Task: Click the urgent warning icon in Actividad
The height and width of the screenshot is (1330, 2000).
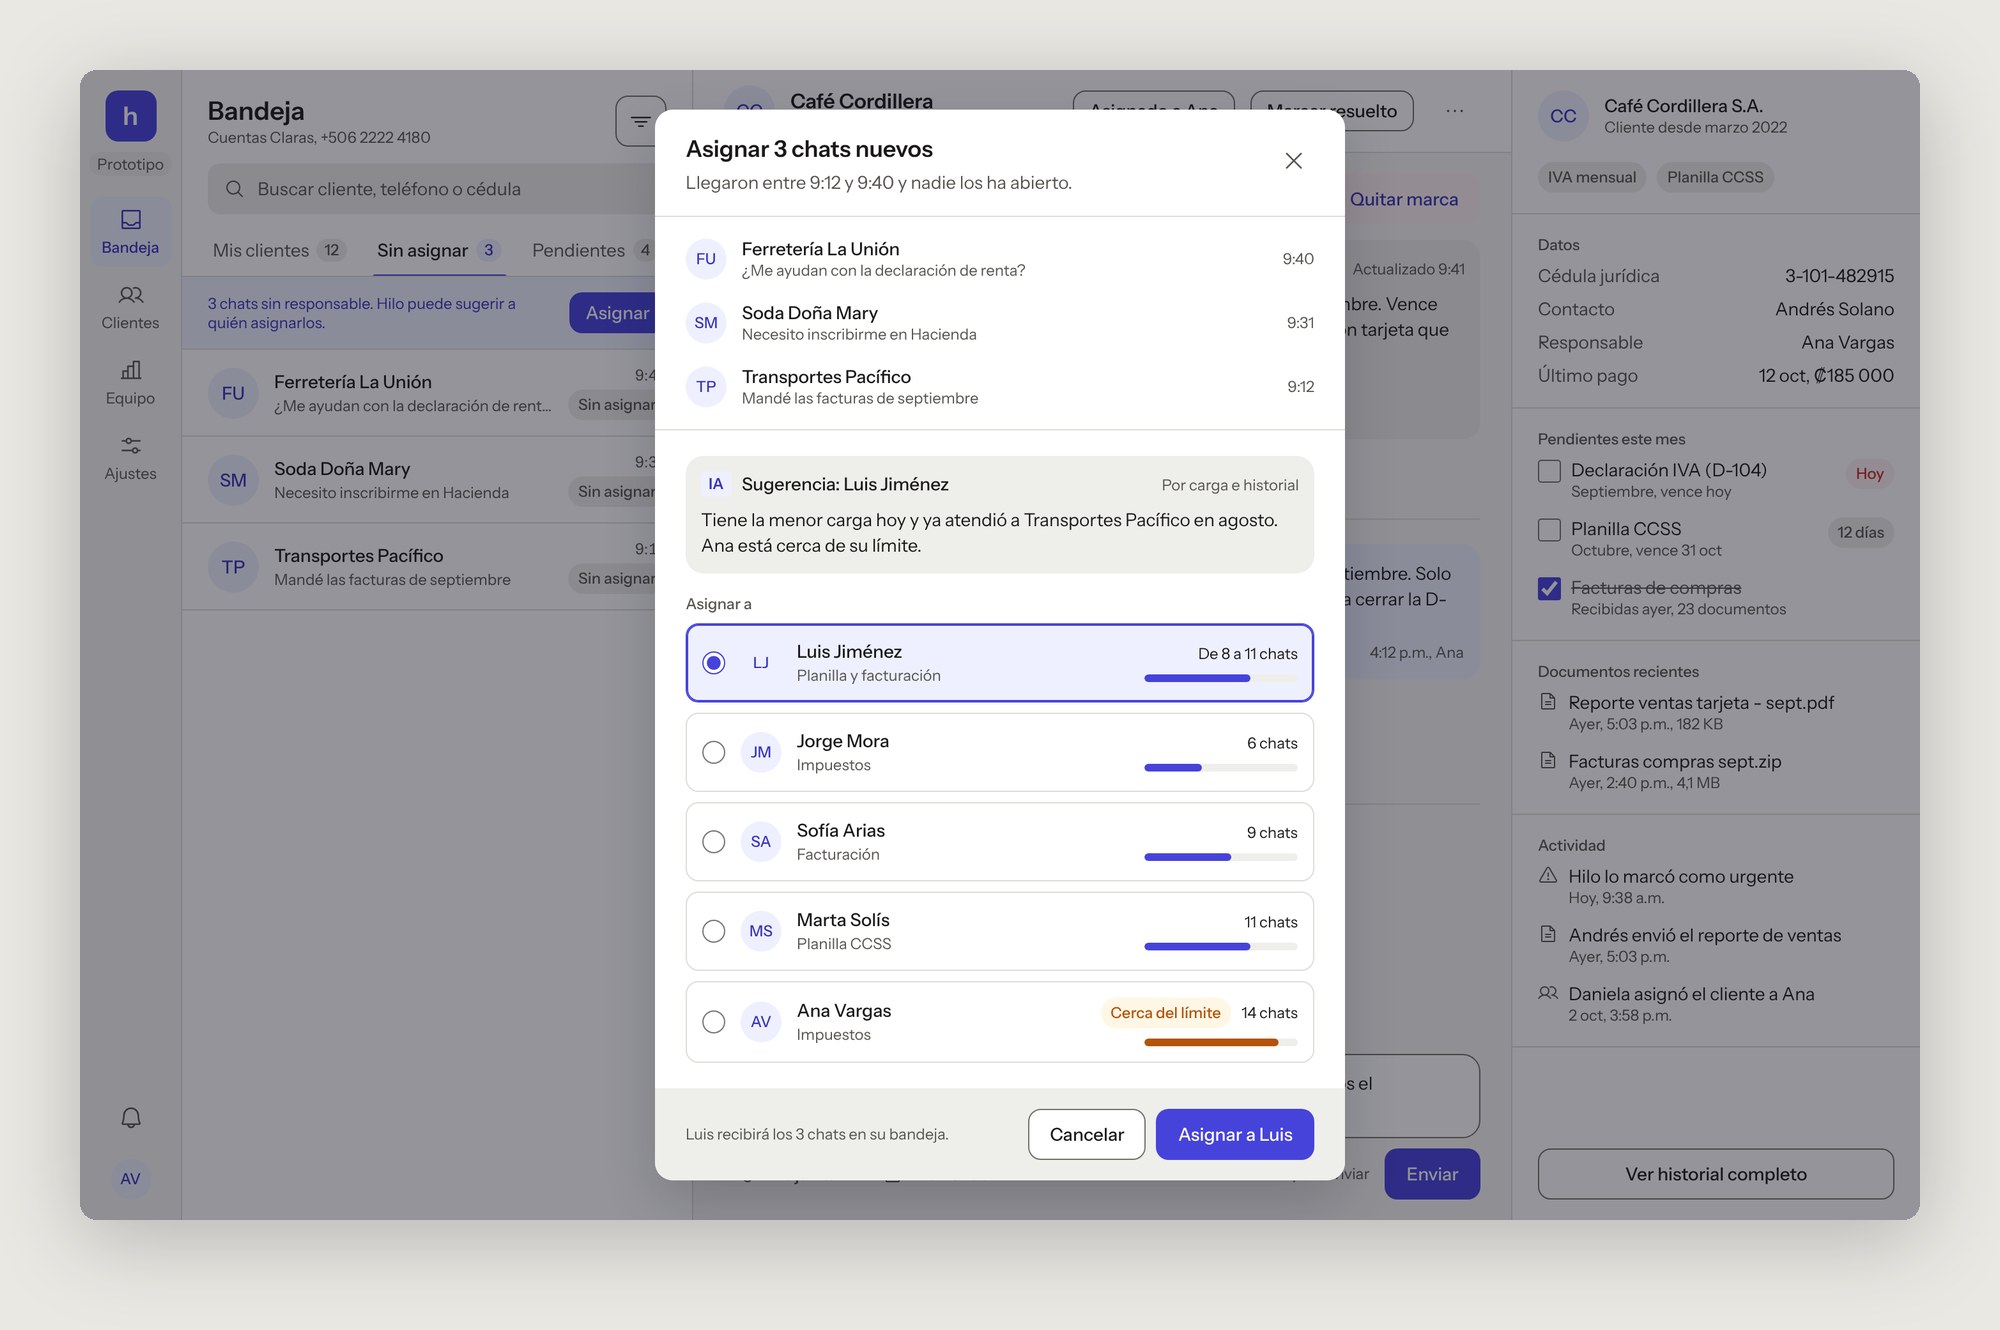Action: click(x=1548, y=876)
